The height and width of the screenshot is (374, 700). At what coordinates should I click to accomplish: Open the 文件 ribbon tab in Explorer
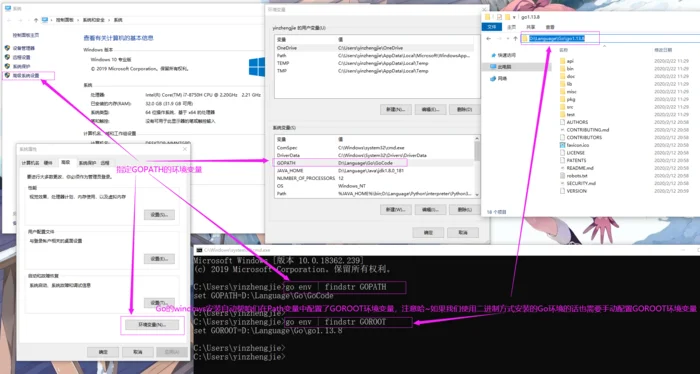(492, 27)
